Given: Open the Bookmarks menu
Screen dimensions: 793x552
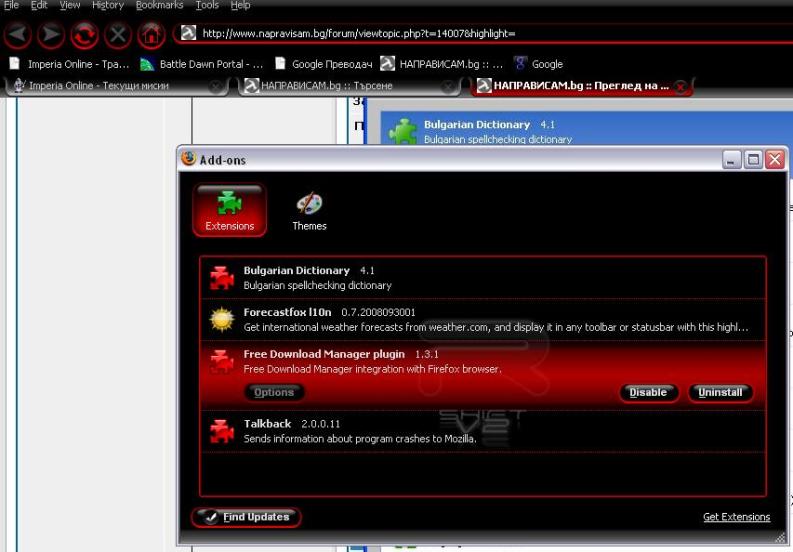Looking at the screenshot, I should pyautogui.click(x=159, y=6).
